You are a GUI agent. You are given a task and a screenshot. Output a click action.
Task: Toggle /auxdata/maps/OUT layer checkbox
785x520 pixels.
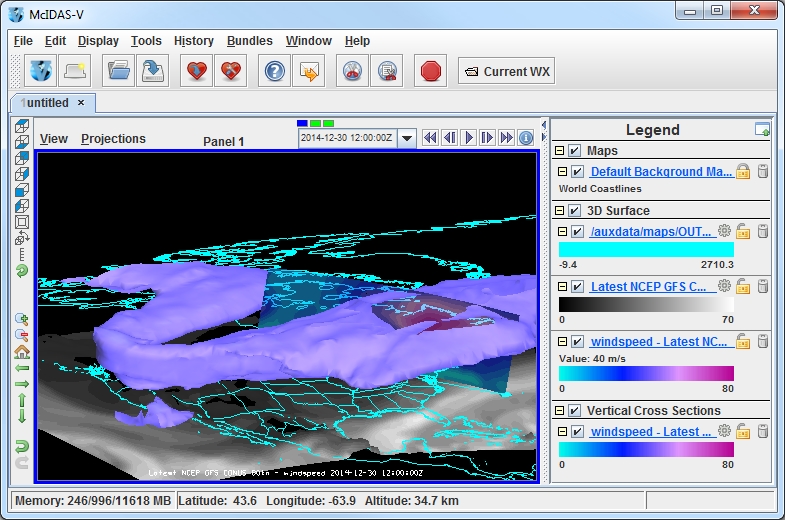(x=577, y=232)
